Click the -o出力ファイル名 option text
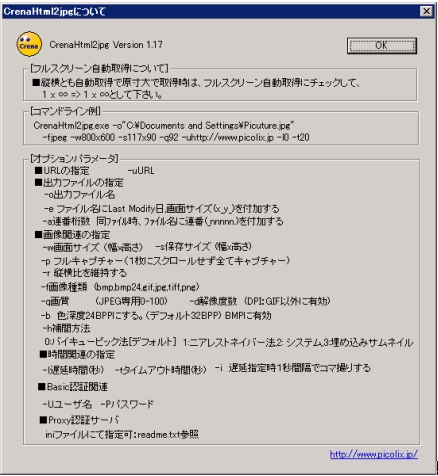 coord(79,195)
